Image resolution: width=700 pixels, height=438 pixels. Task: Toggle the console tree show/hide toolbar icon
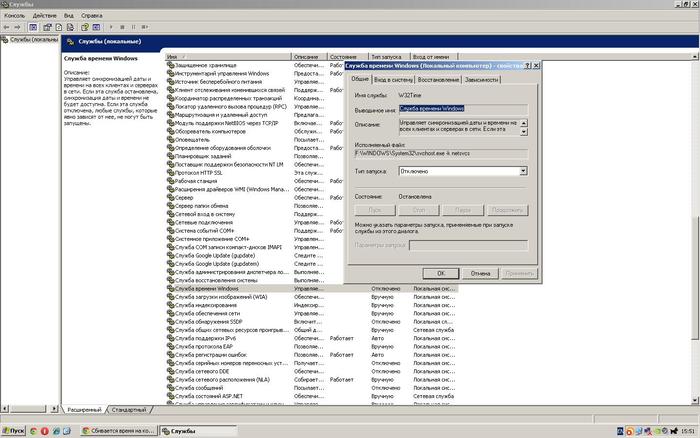(33, 27)
